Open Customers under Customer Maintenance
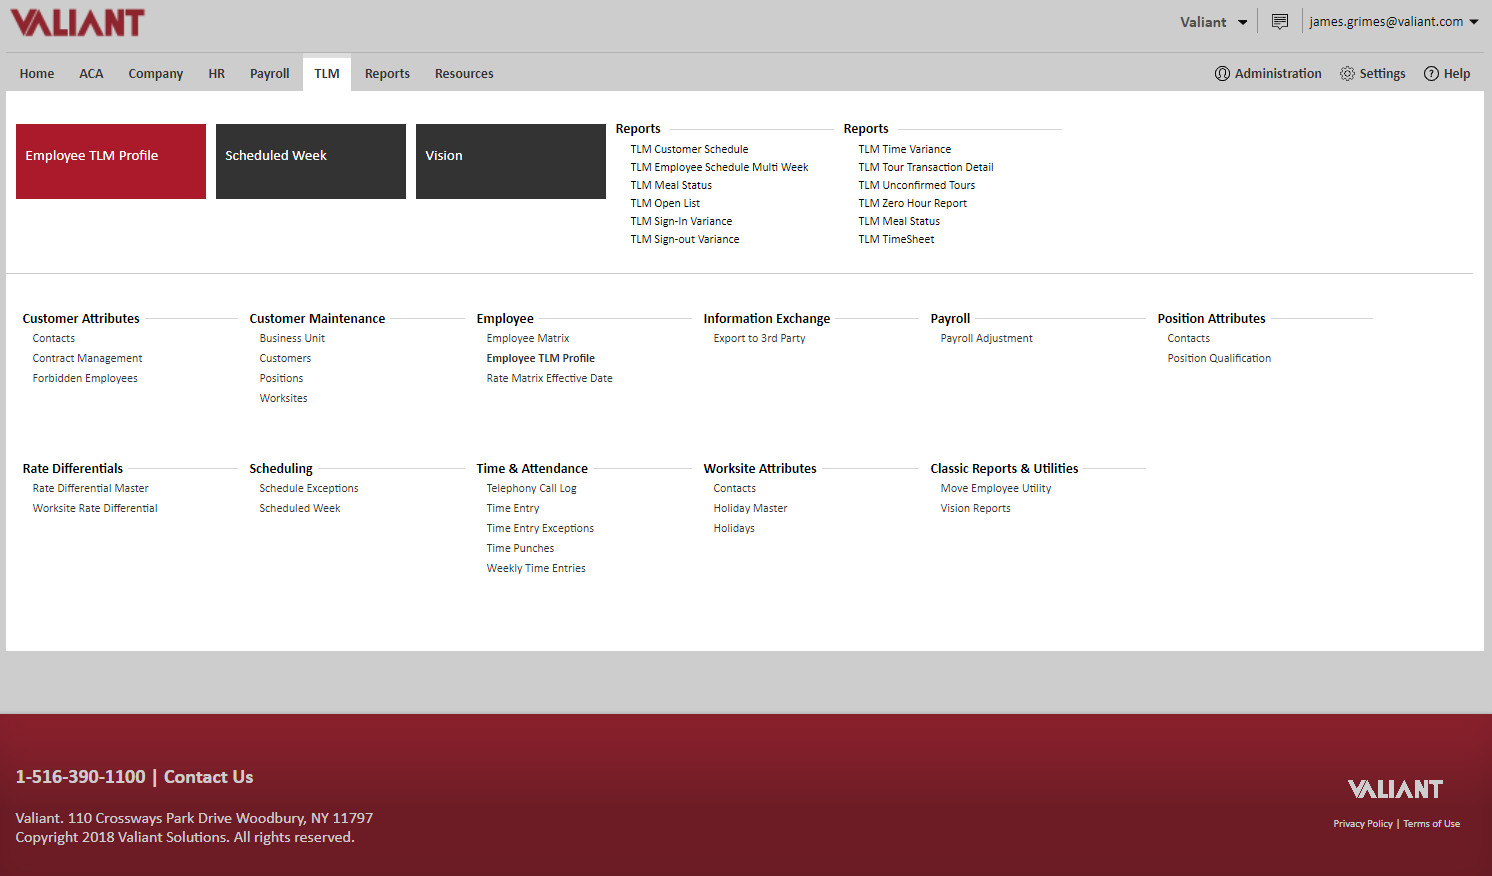Screen dimensions: 1492x876 coord(285,358)
